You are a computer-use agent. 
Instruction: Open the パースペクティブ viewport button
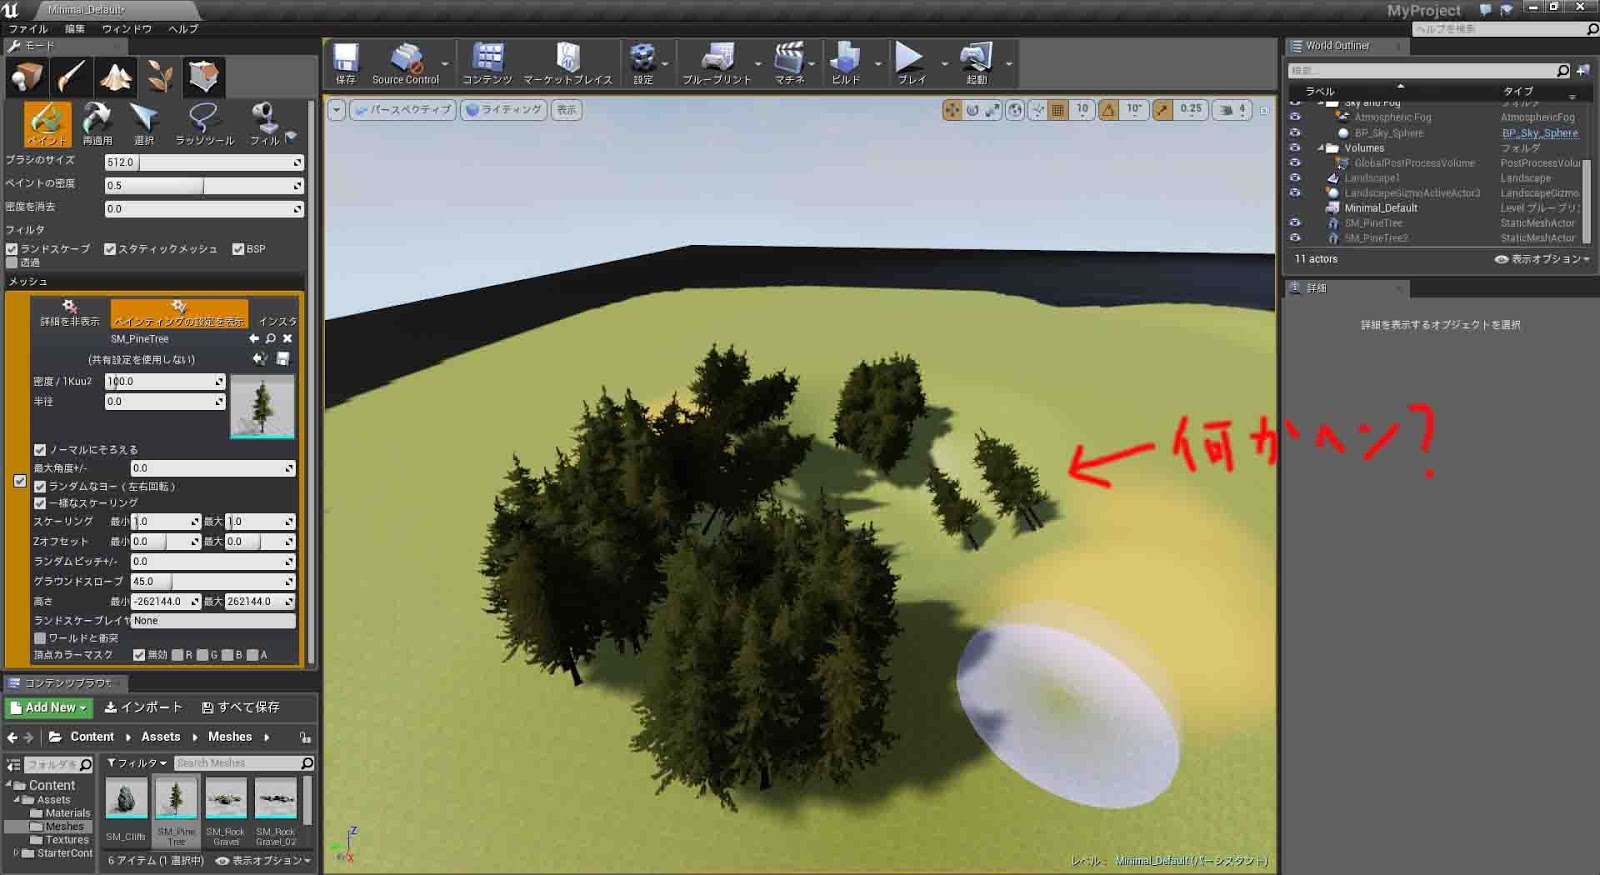[402, 110]
